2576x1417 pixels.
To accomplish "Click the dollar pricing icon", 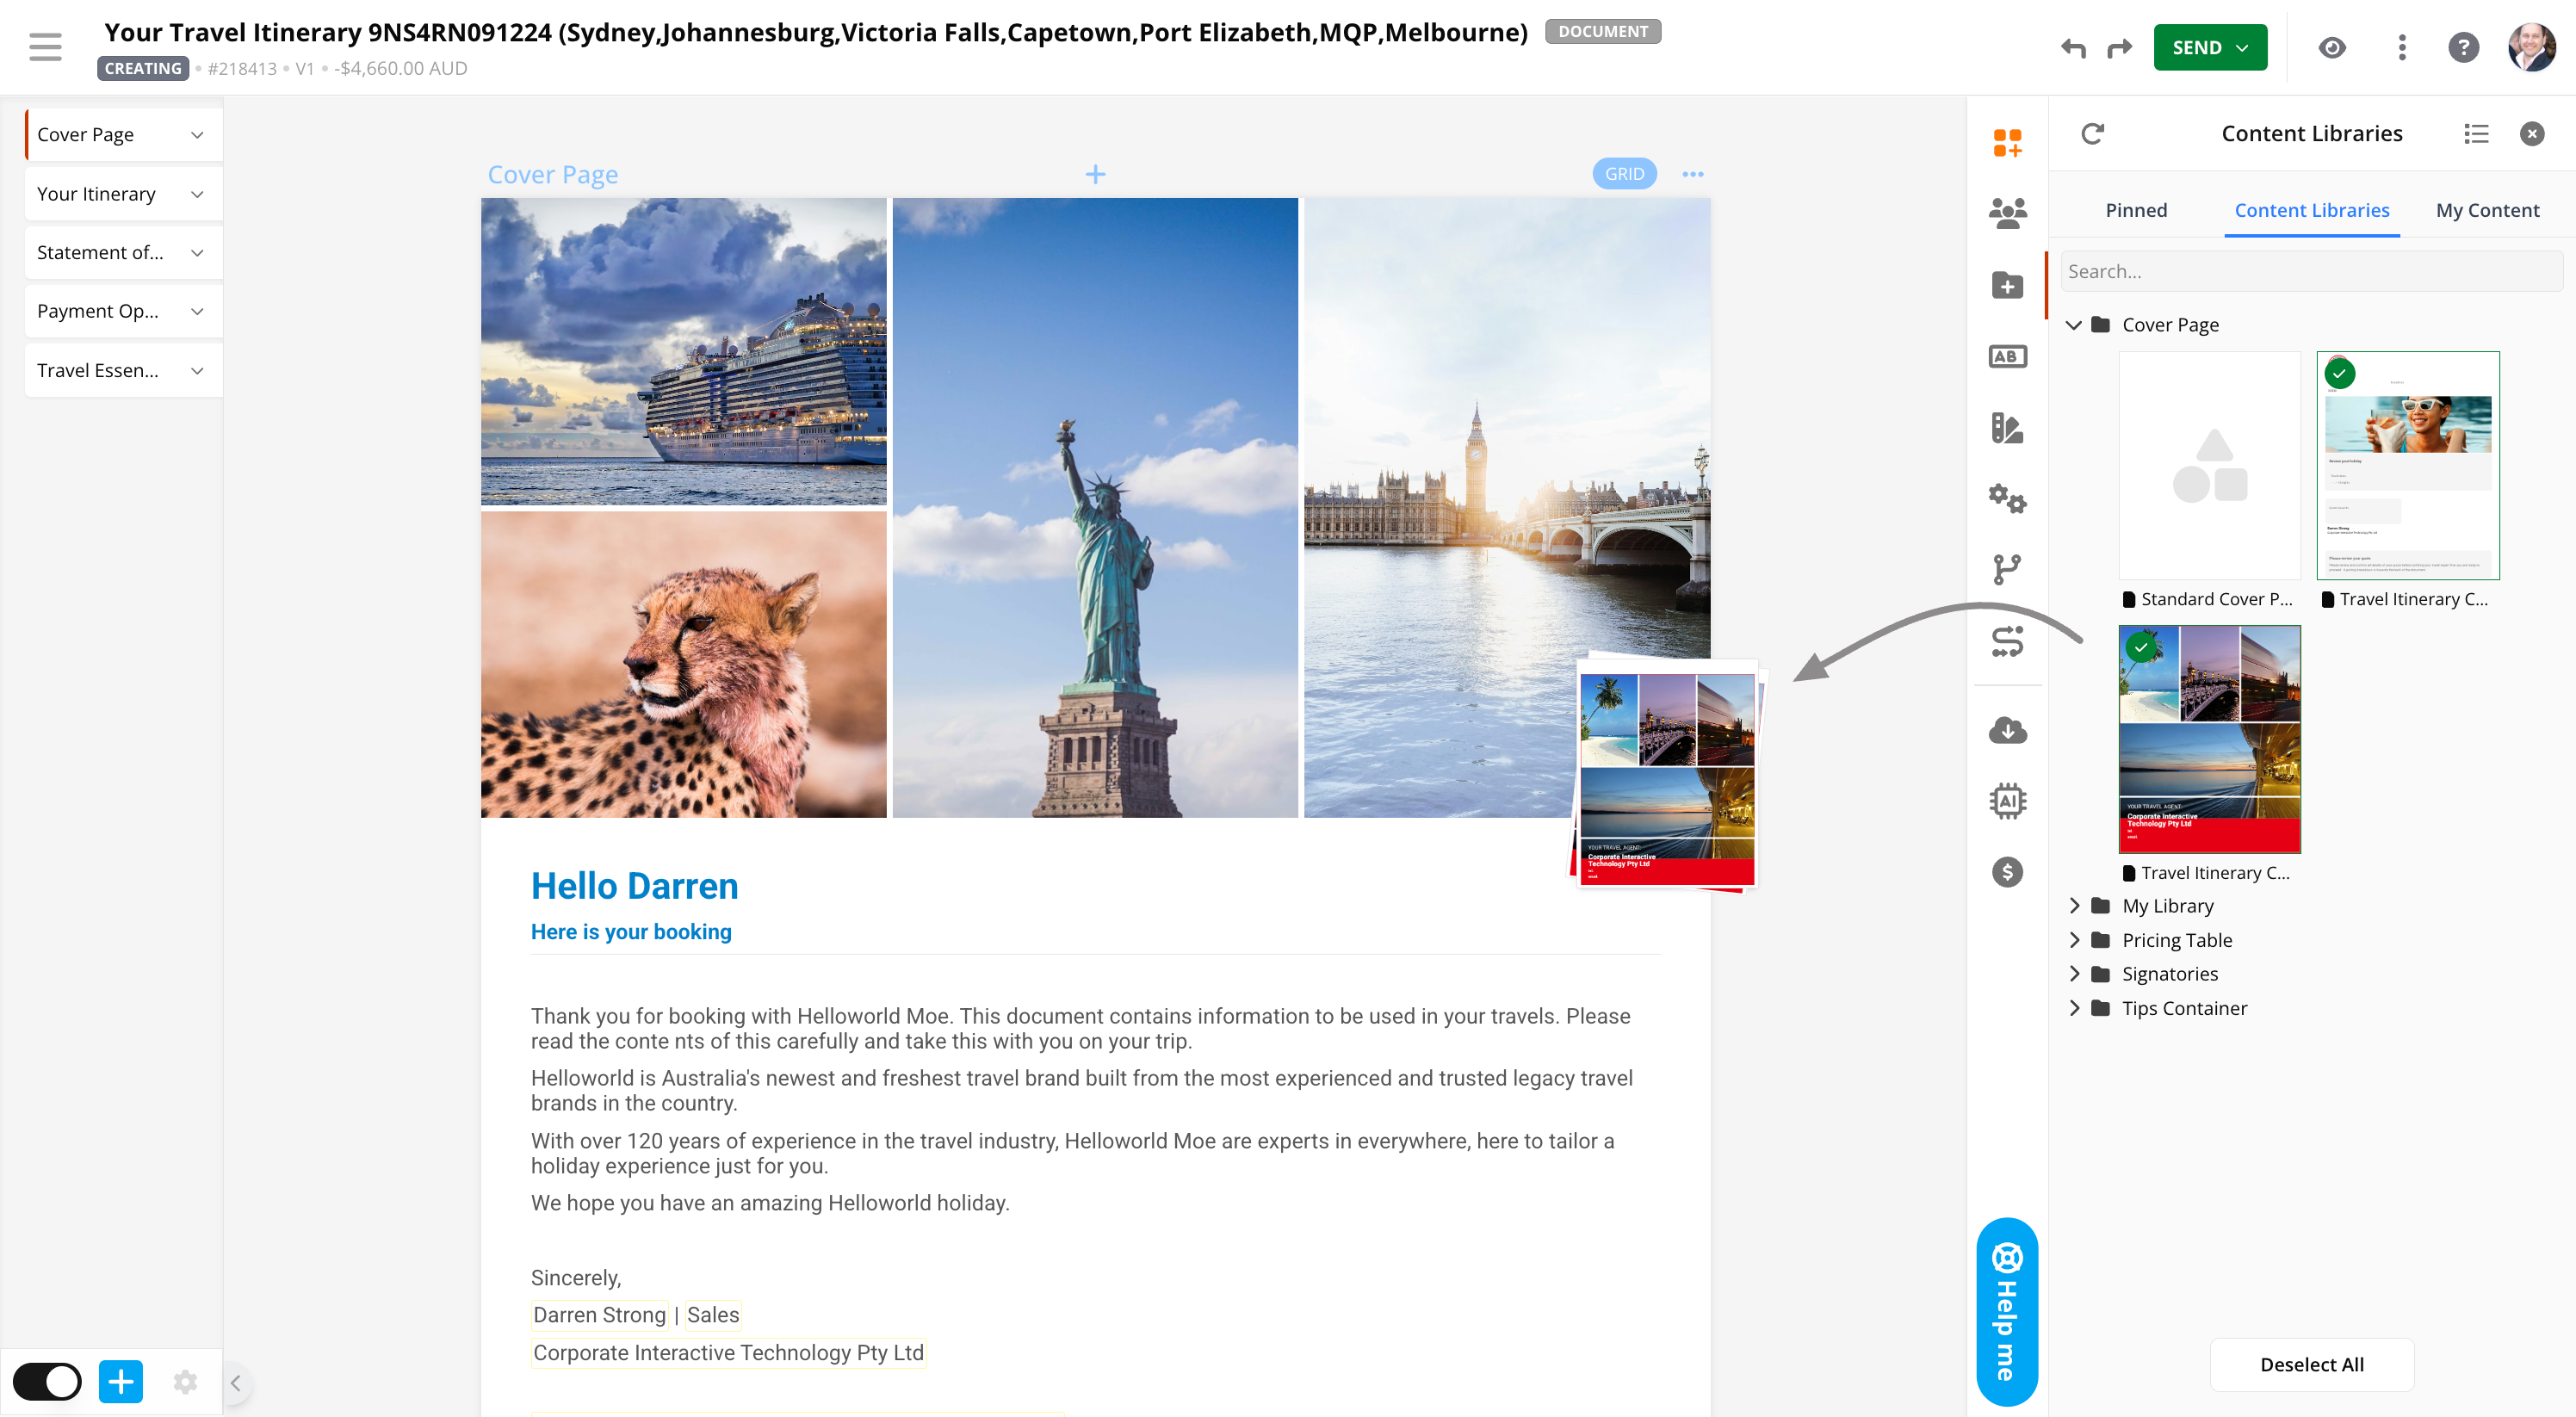I will 2006,872.
